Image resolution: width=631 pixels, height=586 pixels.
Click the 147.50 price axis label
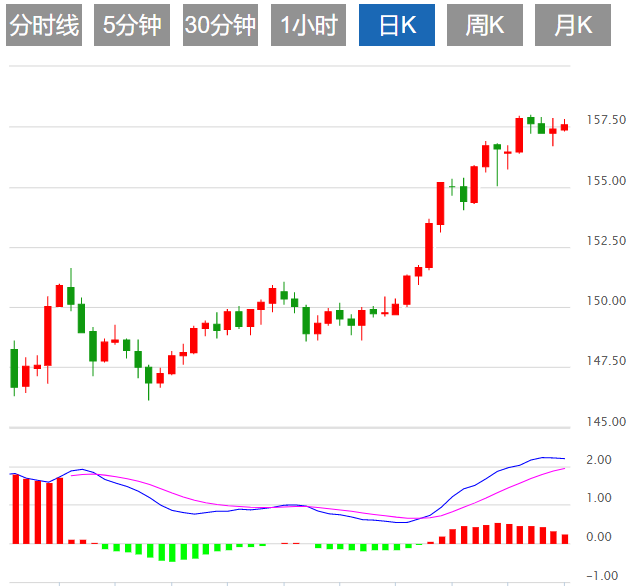tap(606, 361)
